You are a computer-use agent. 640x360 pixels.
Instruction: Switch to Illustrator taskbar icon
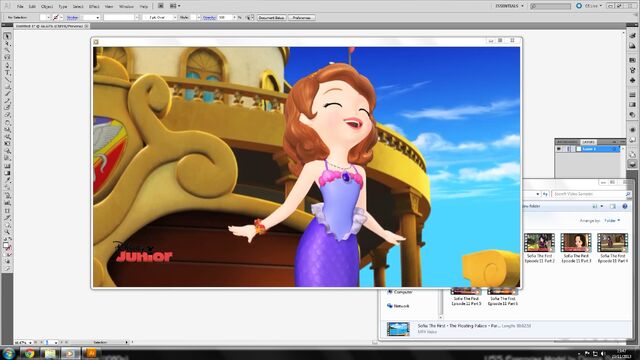[91, 353]
